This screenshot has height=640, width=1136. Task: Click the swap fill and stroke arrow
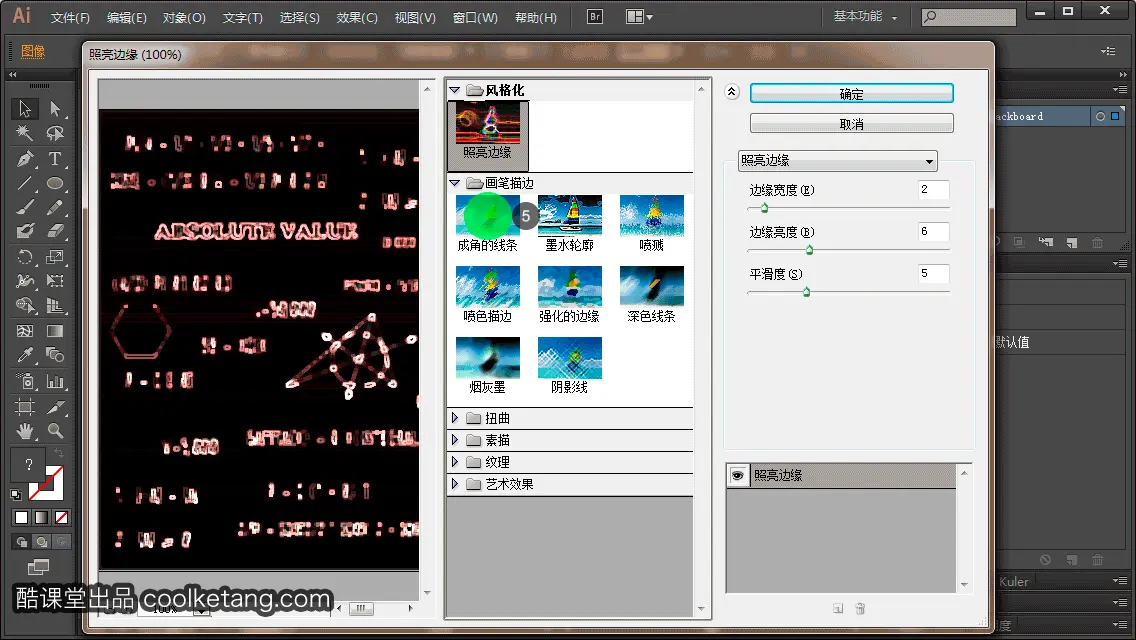coord(59,453)
